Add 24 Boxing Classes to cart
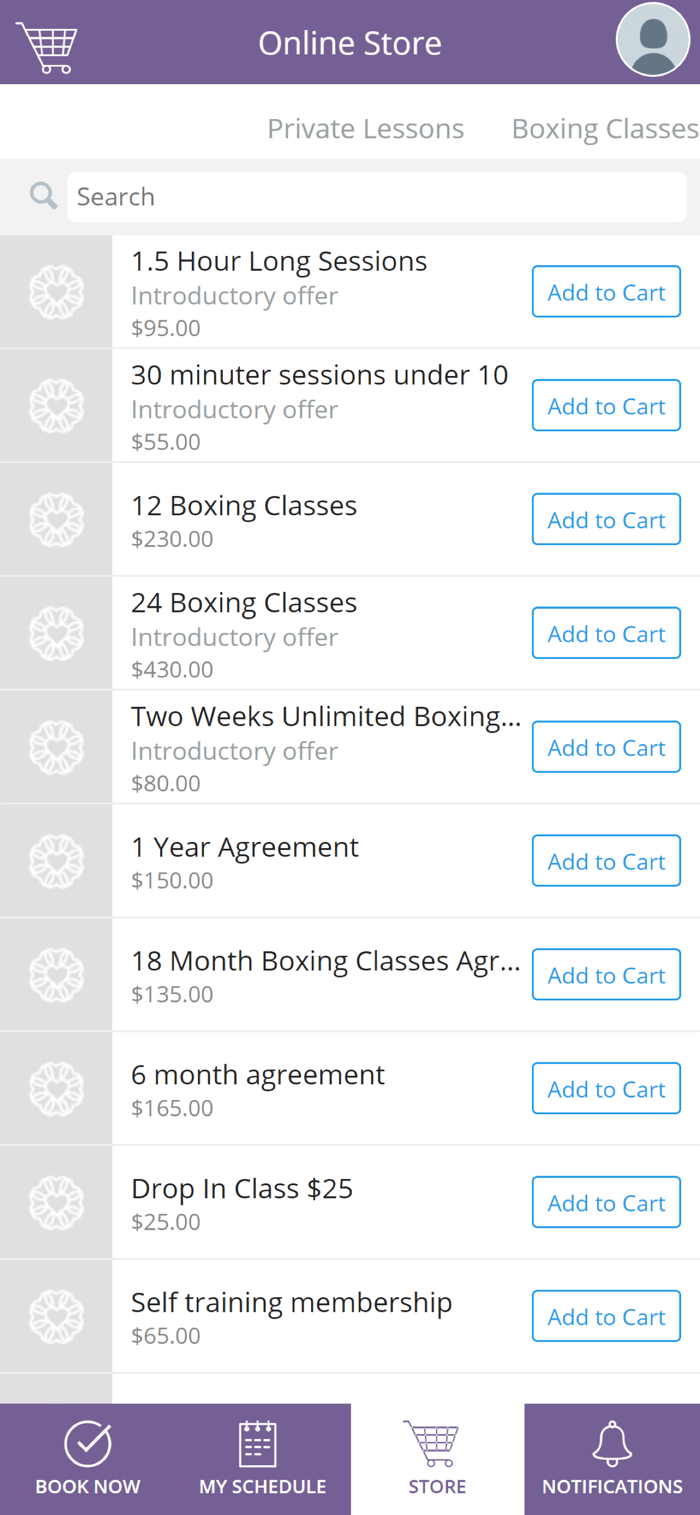The width and height of the screenshot is (700, 1515). (x=606, y=634)
